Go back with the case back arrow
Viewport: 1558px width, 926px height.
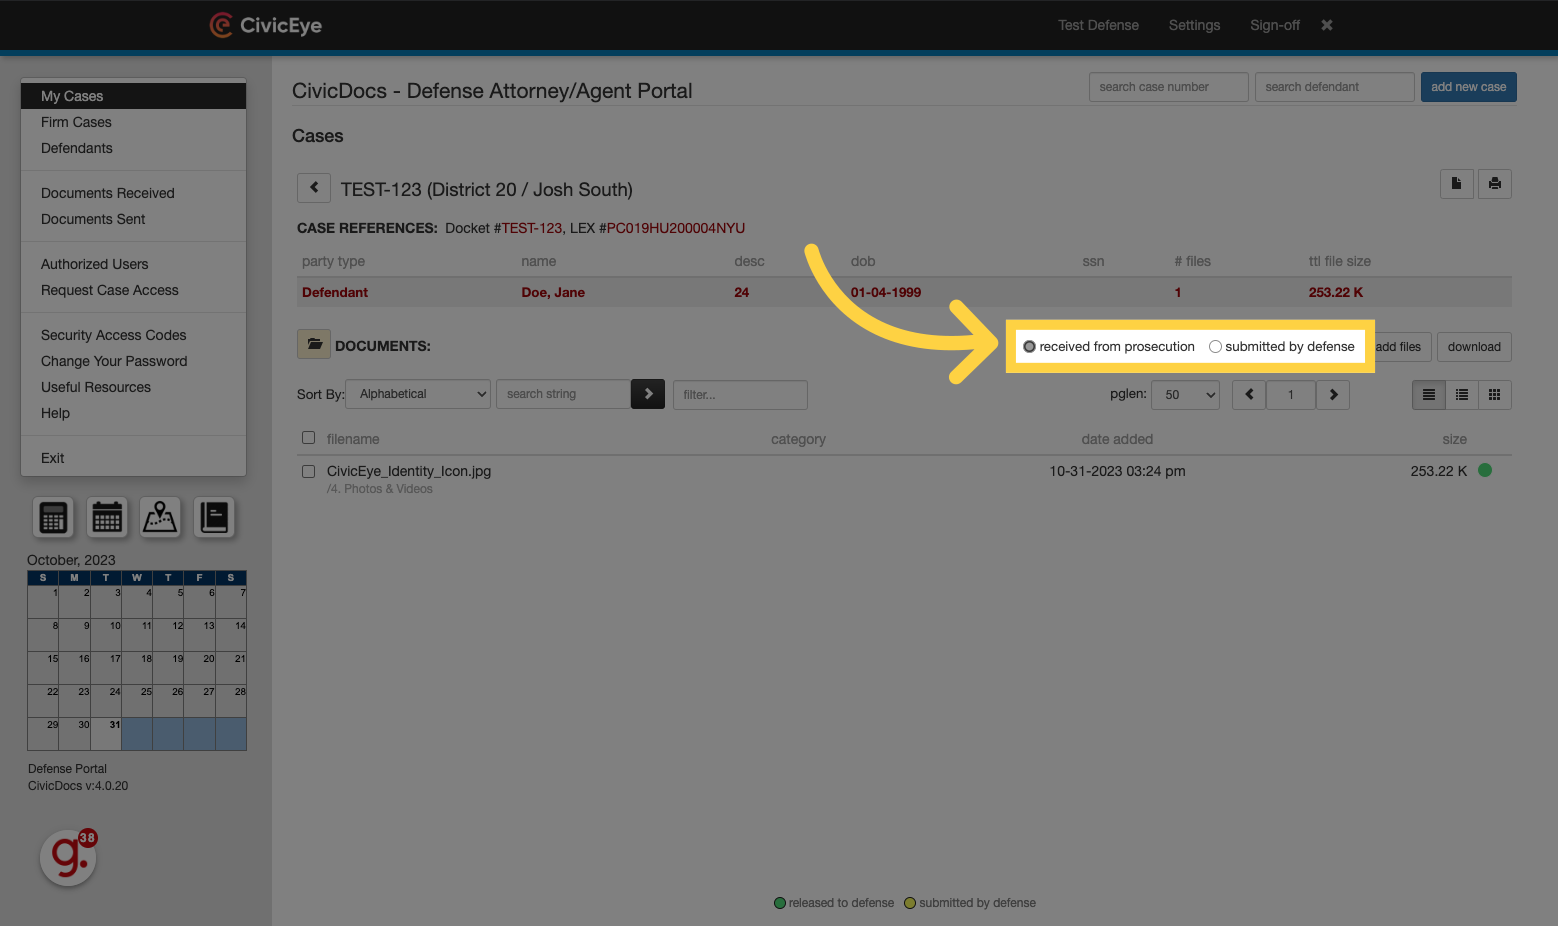click(x=314, y=188)
